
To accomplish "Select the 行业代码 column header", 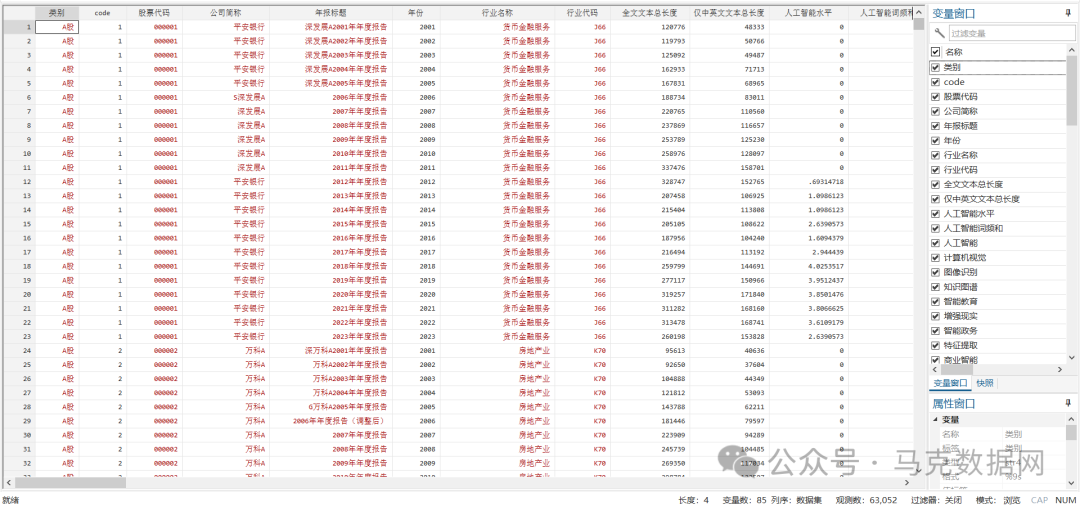I will pos(582,12).
